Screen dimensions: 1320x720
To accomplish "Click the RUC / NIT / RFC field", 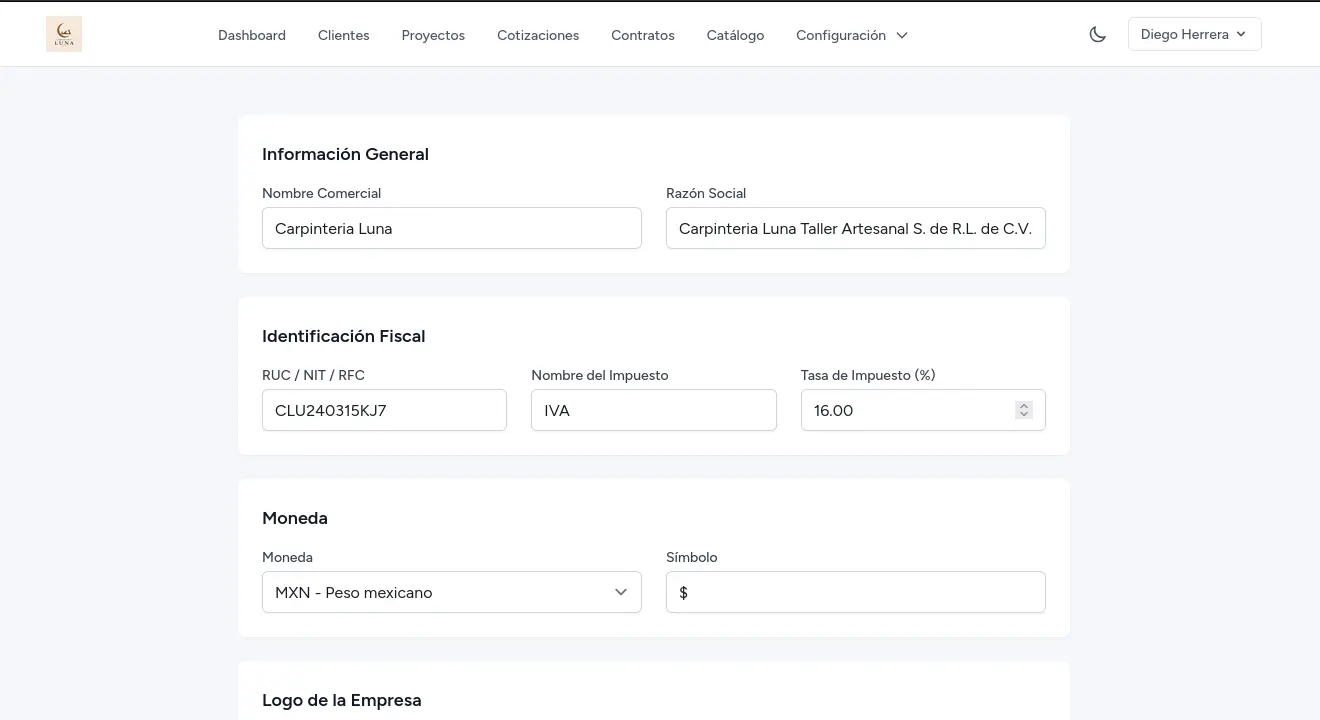I will pyautogui.click(x=384, y=410).
